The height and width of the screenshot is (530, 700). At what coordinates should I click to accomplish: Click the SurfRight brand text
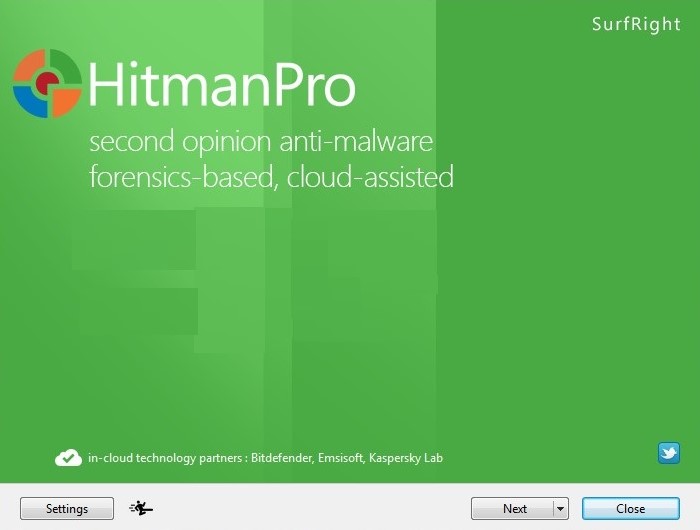636,24
